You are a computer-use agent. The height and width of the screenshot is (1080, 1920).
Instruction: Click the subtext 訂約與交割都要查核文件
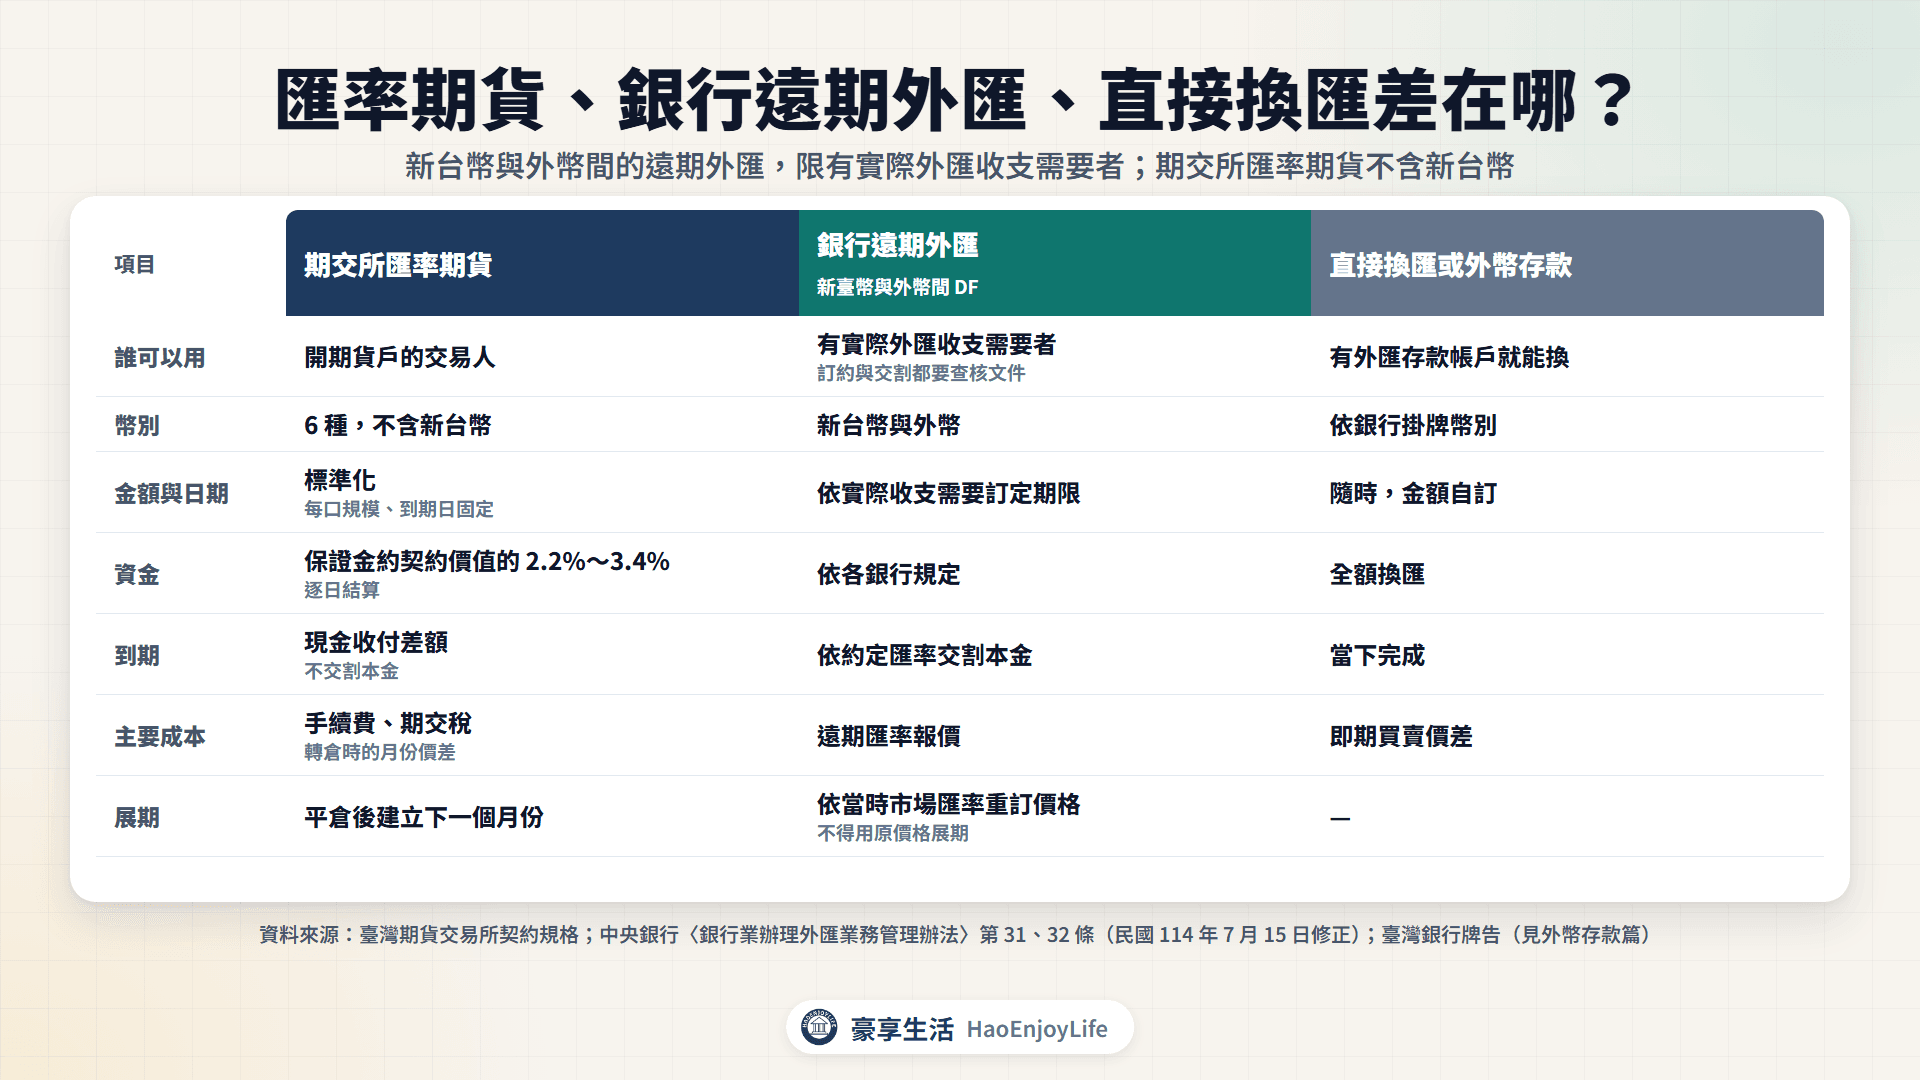click(921, 373)
